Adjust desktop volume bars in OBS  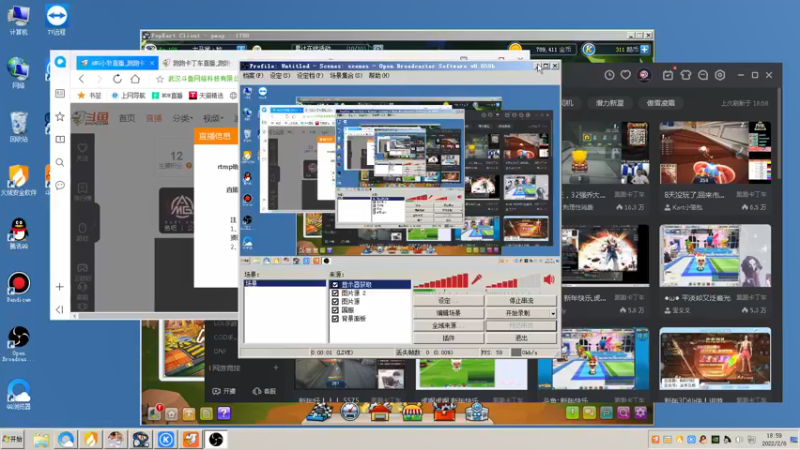pyautogui.click(x=513, y=281)
